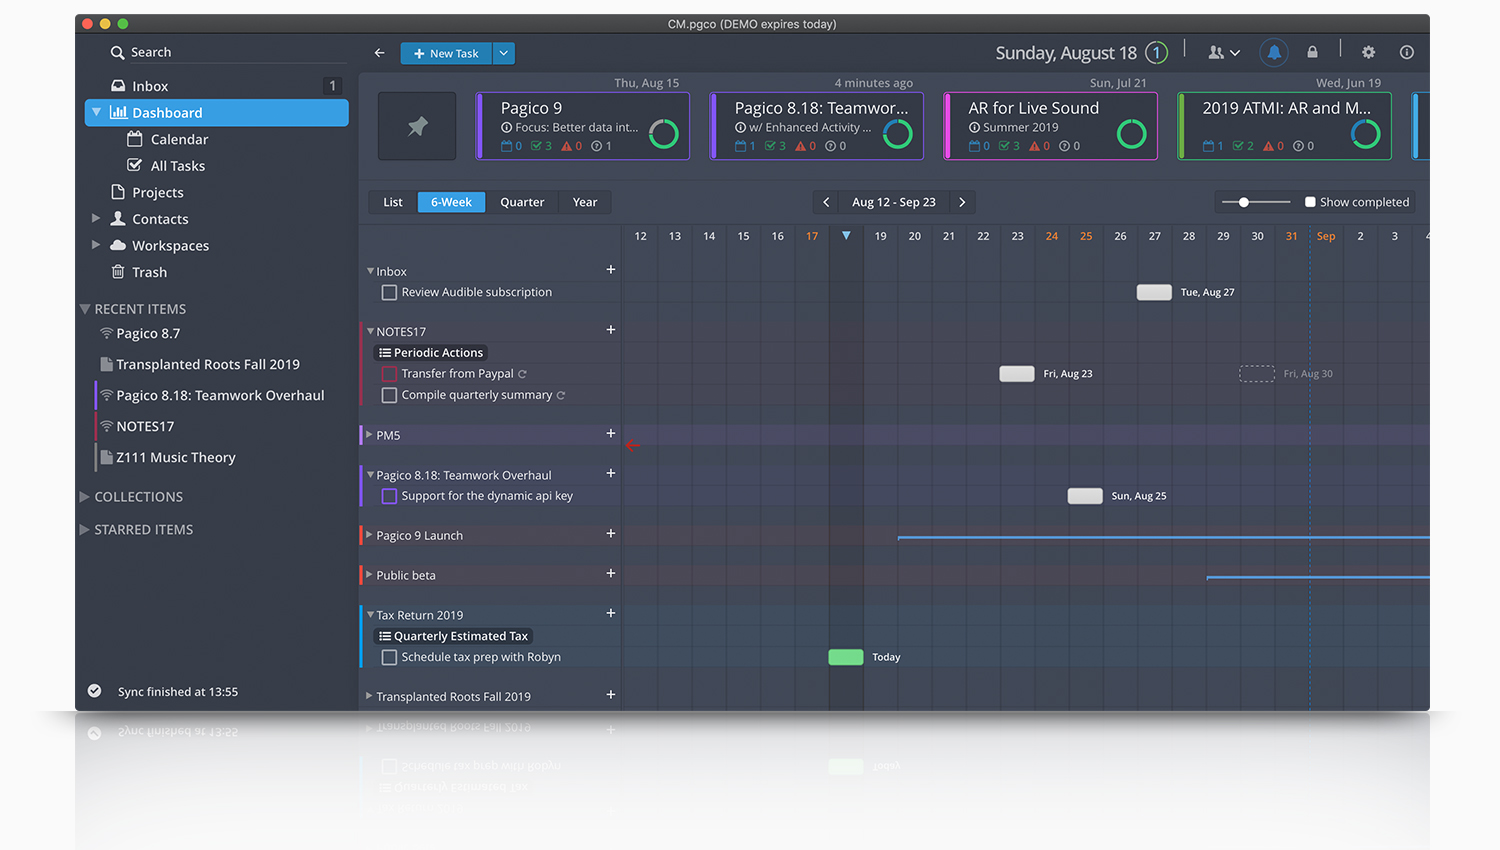
Task: Expand the Contacts sidebar item
Action: (96, 218)
